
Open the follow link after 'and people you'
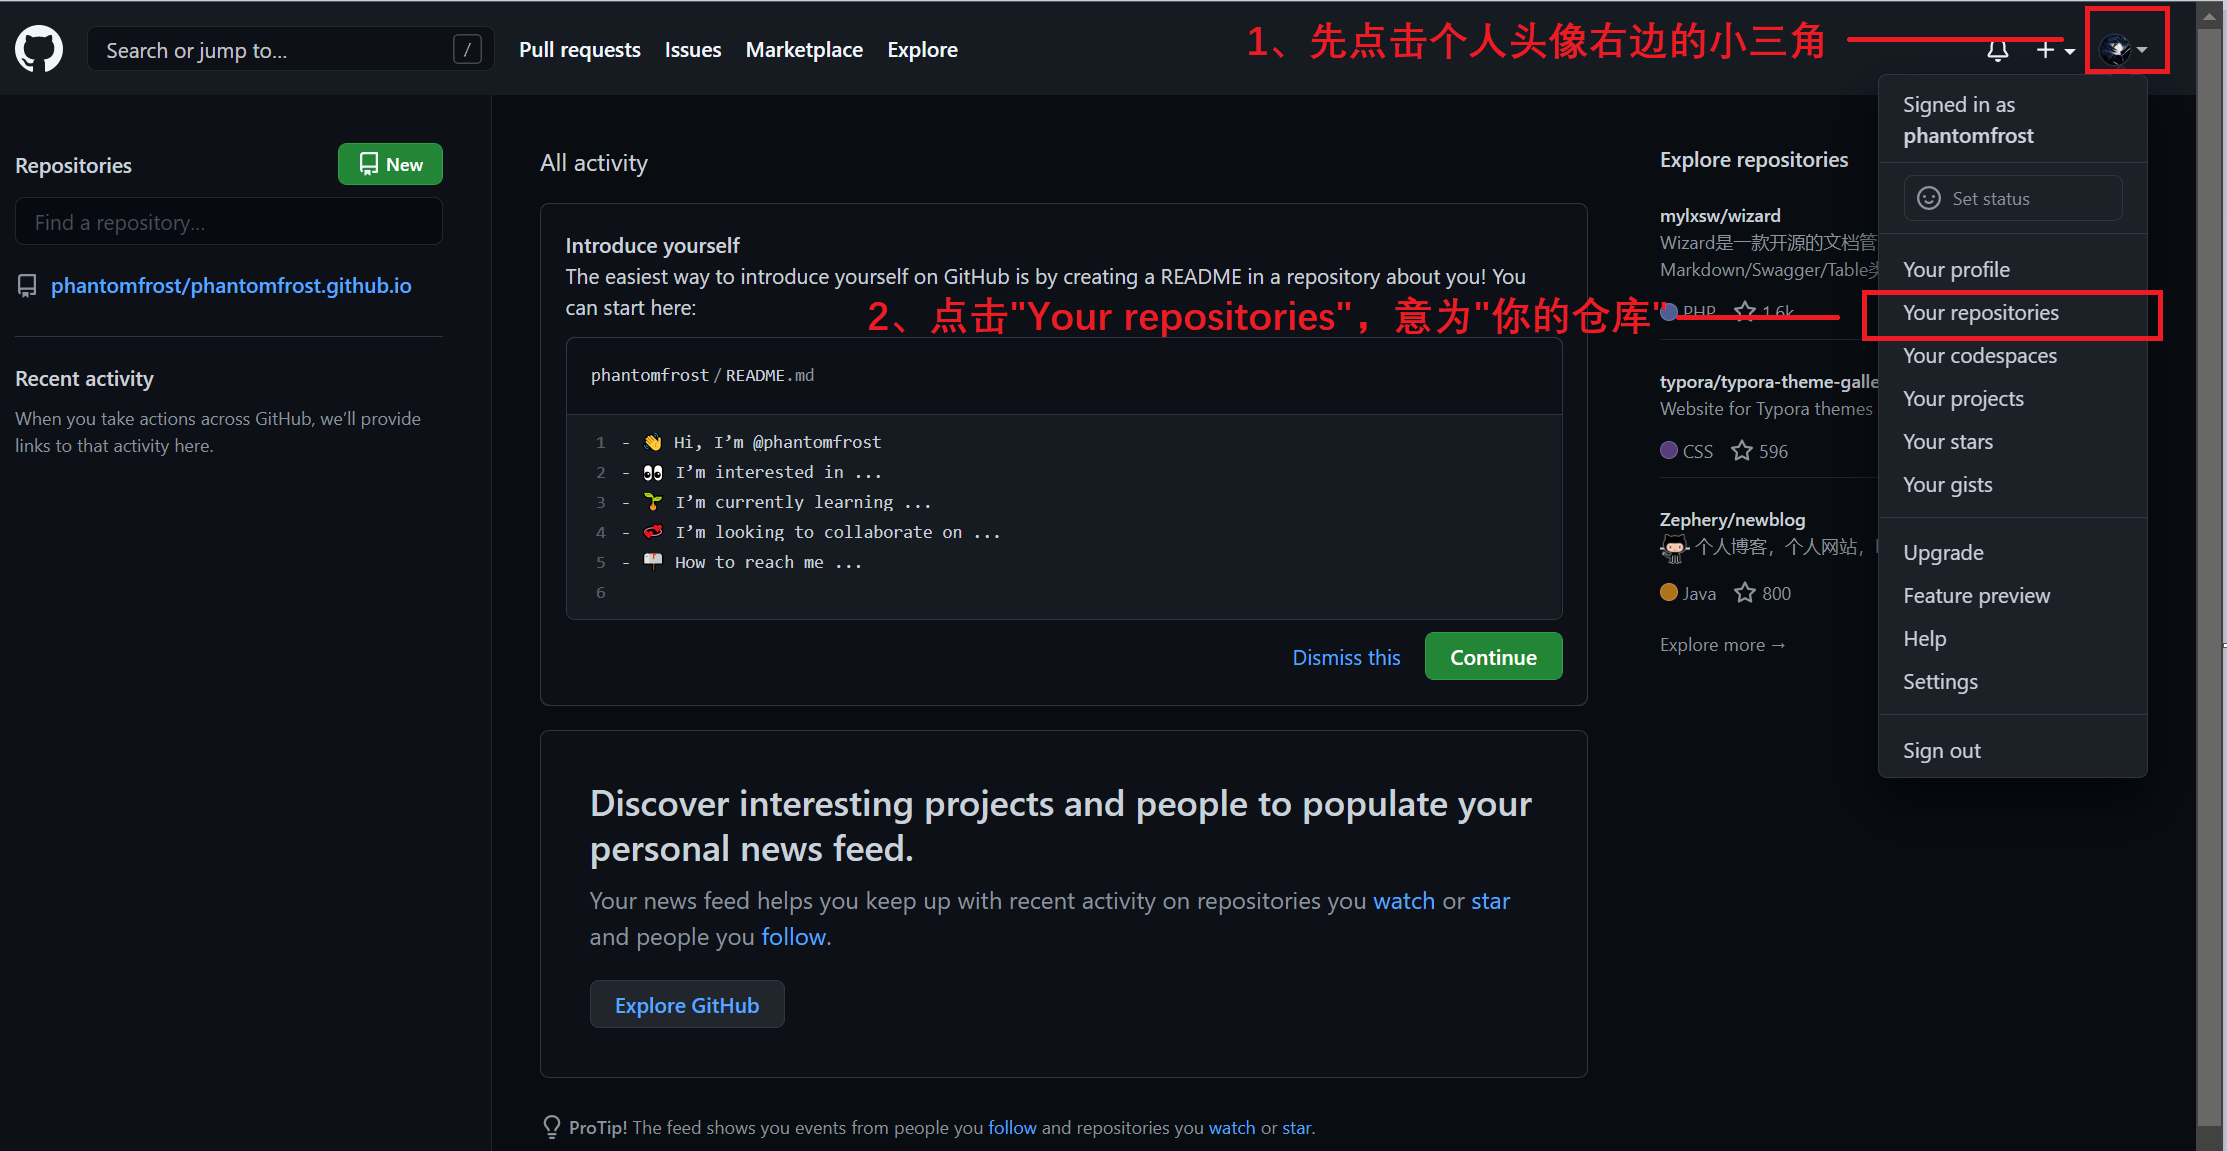pos(794,937)
